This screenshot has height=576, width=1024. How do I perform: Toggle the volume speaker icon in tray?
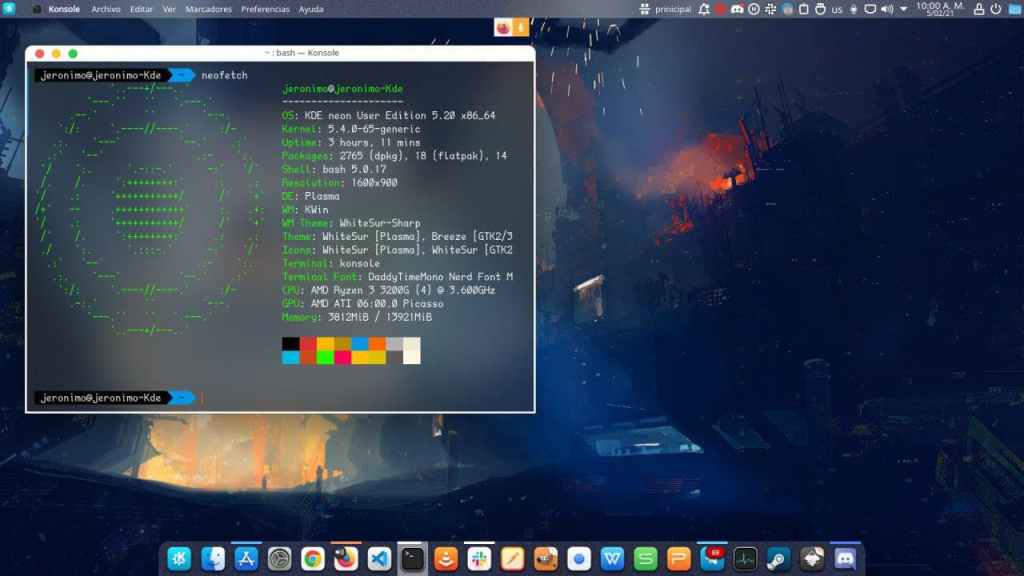tap(887, 9)
